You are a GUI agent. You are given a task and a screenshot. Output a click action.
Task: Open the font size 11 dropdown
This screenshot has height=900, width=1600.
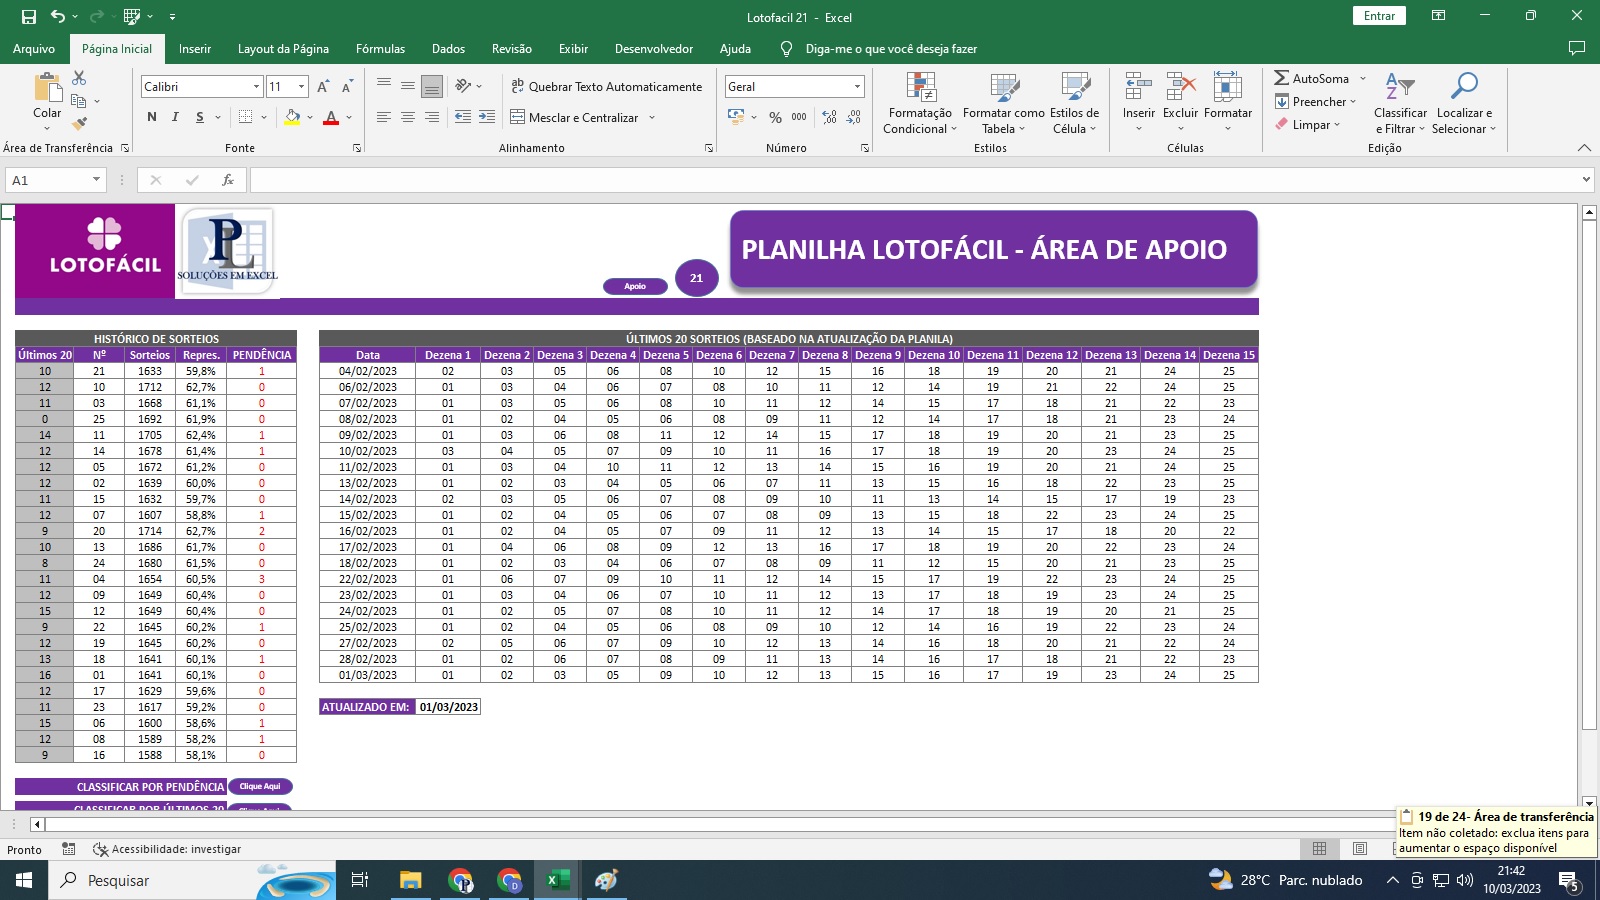[301, 87]
